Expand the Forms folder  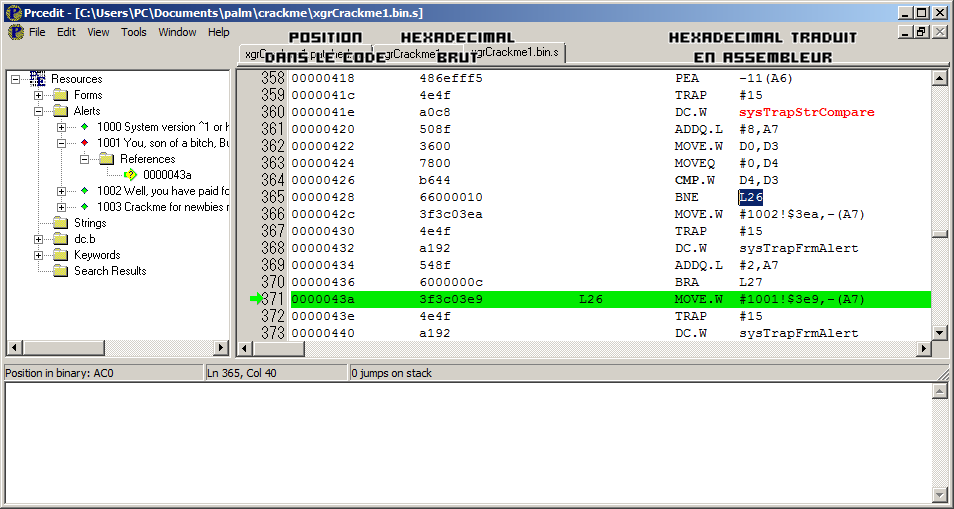39,95
